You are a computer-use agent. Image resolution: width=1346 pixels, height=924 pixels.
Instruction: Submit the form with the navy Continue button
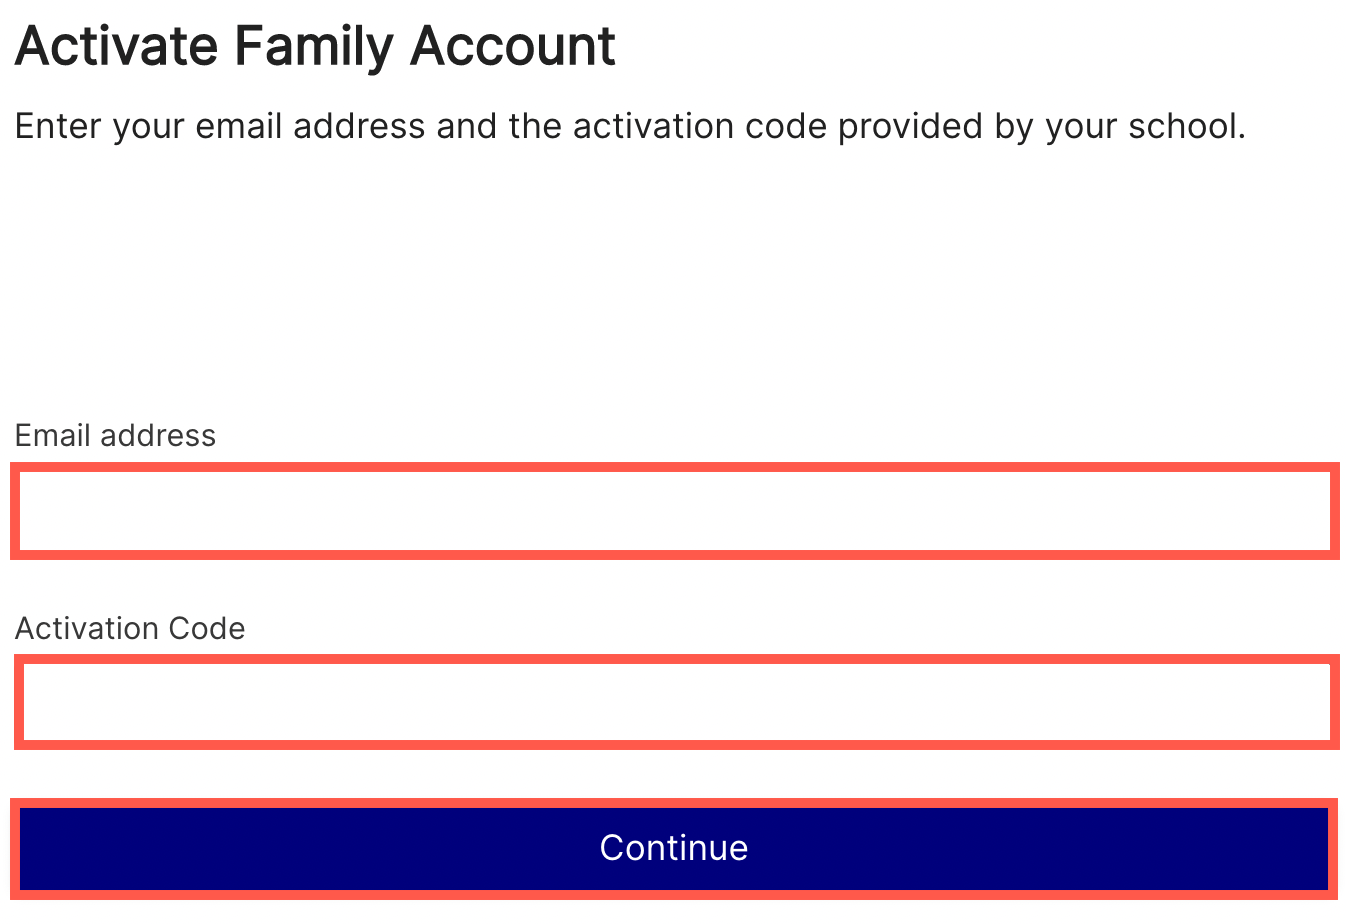(674, 848)
